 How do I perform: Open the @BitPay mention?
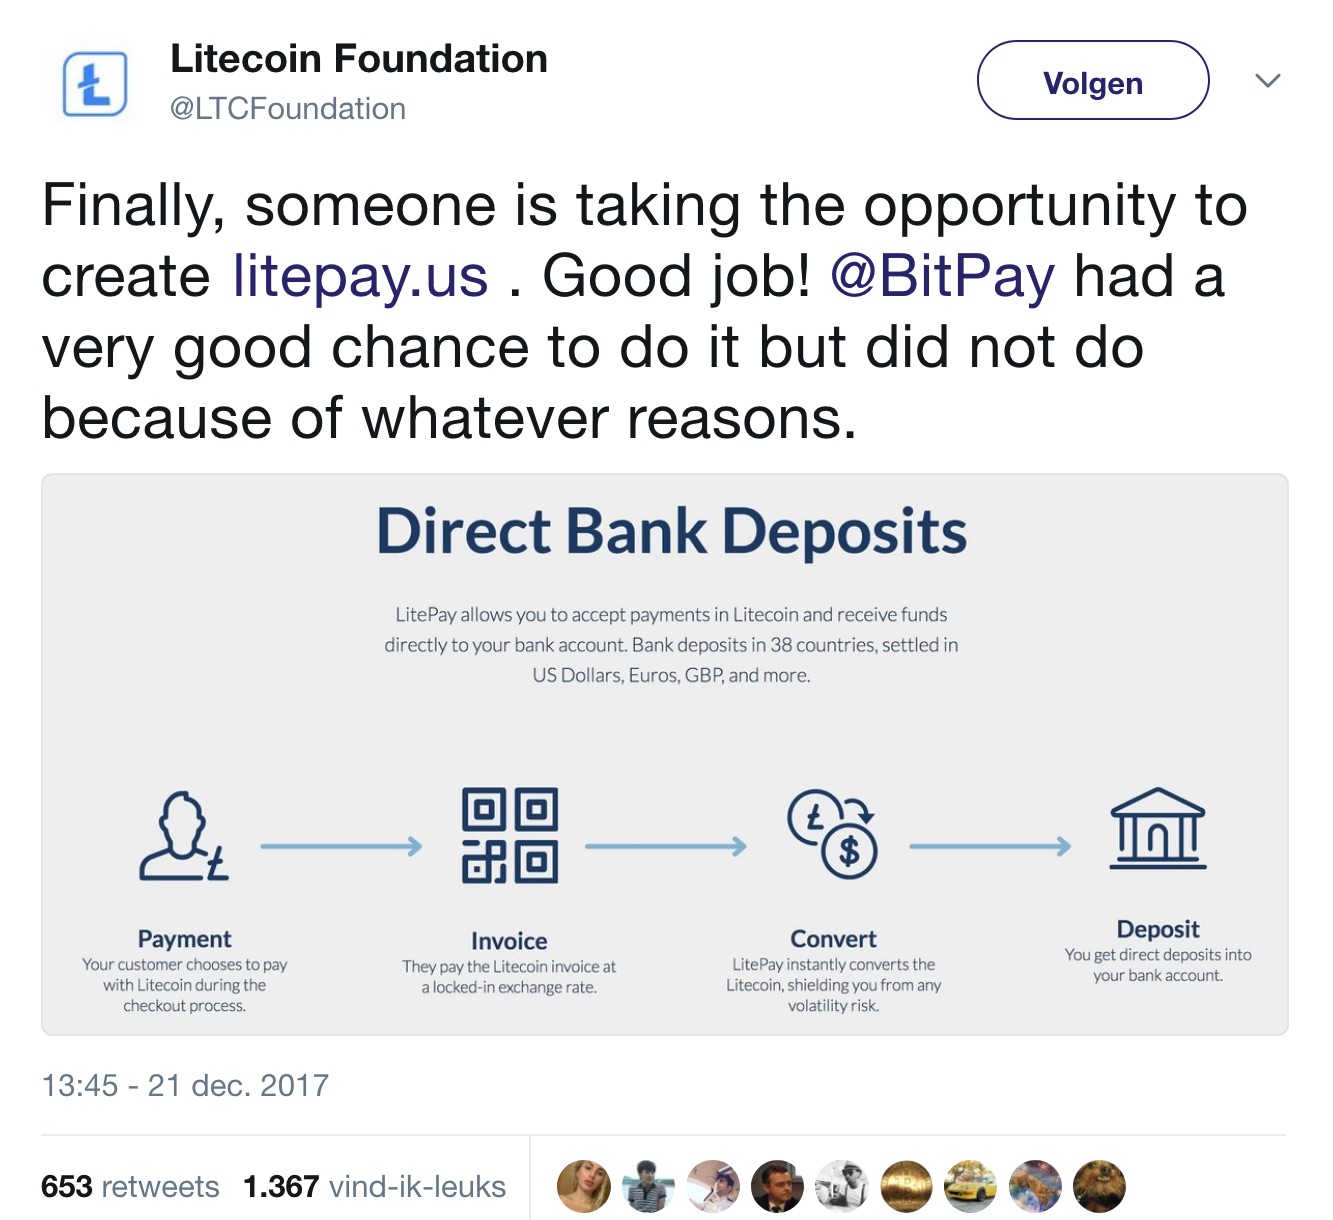(x=942, y=276)
